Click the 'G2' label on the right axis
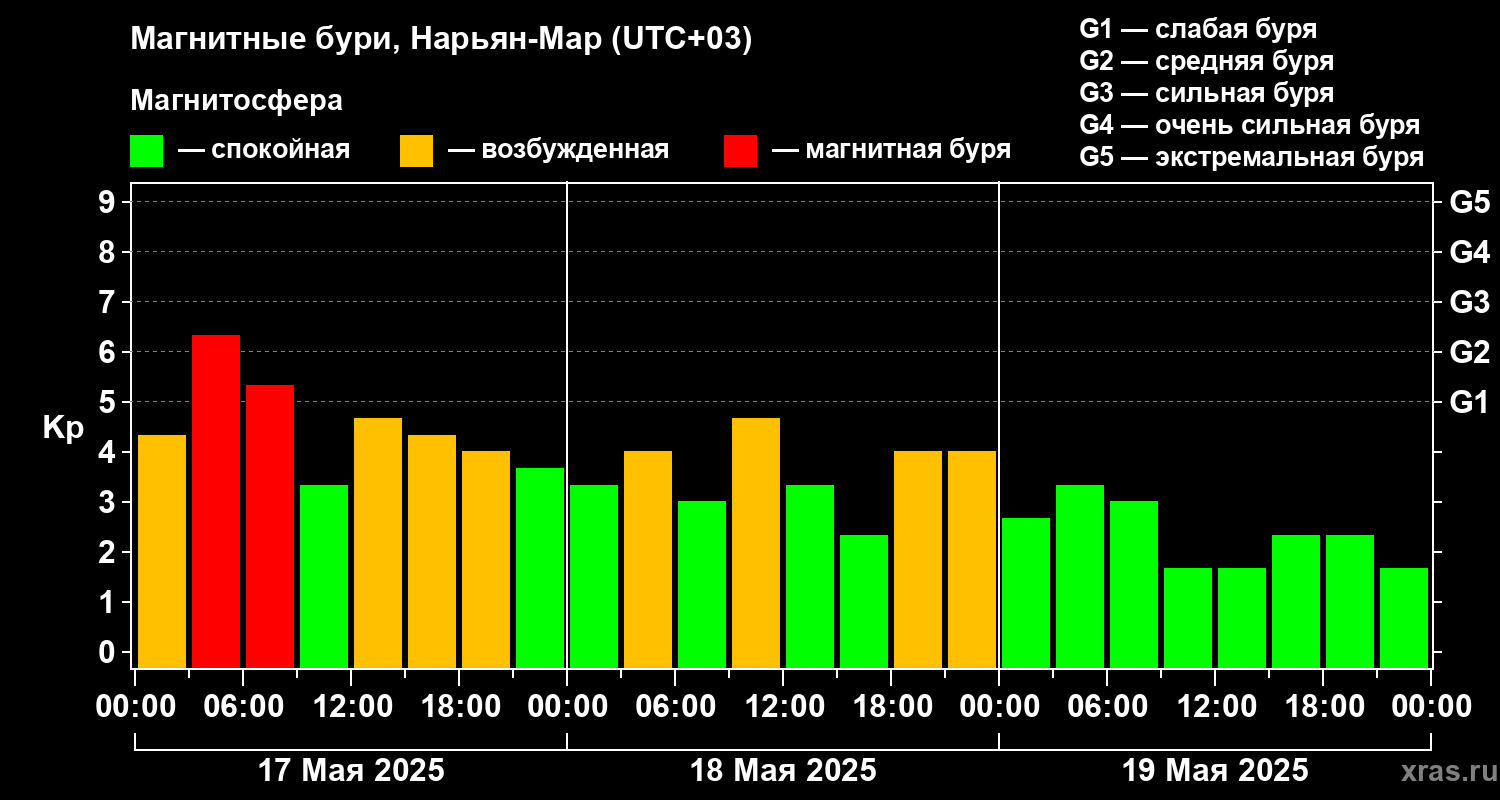This screenshot has height=800, width=1500. click(1470, 353)
